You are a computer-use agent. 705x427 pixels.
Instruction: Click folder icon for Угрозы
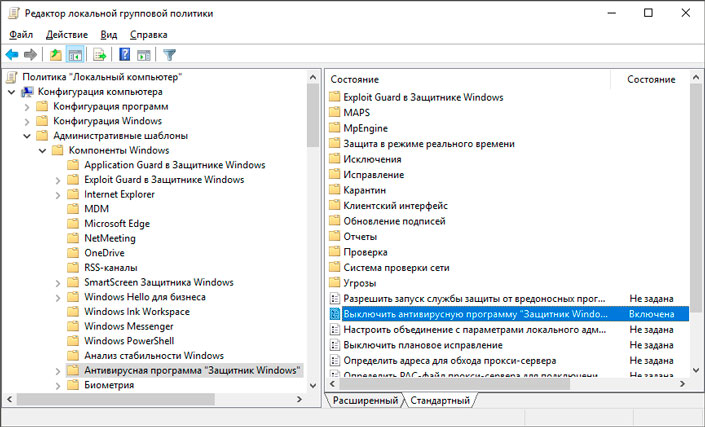[x=335, y=283]
